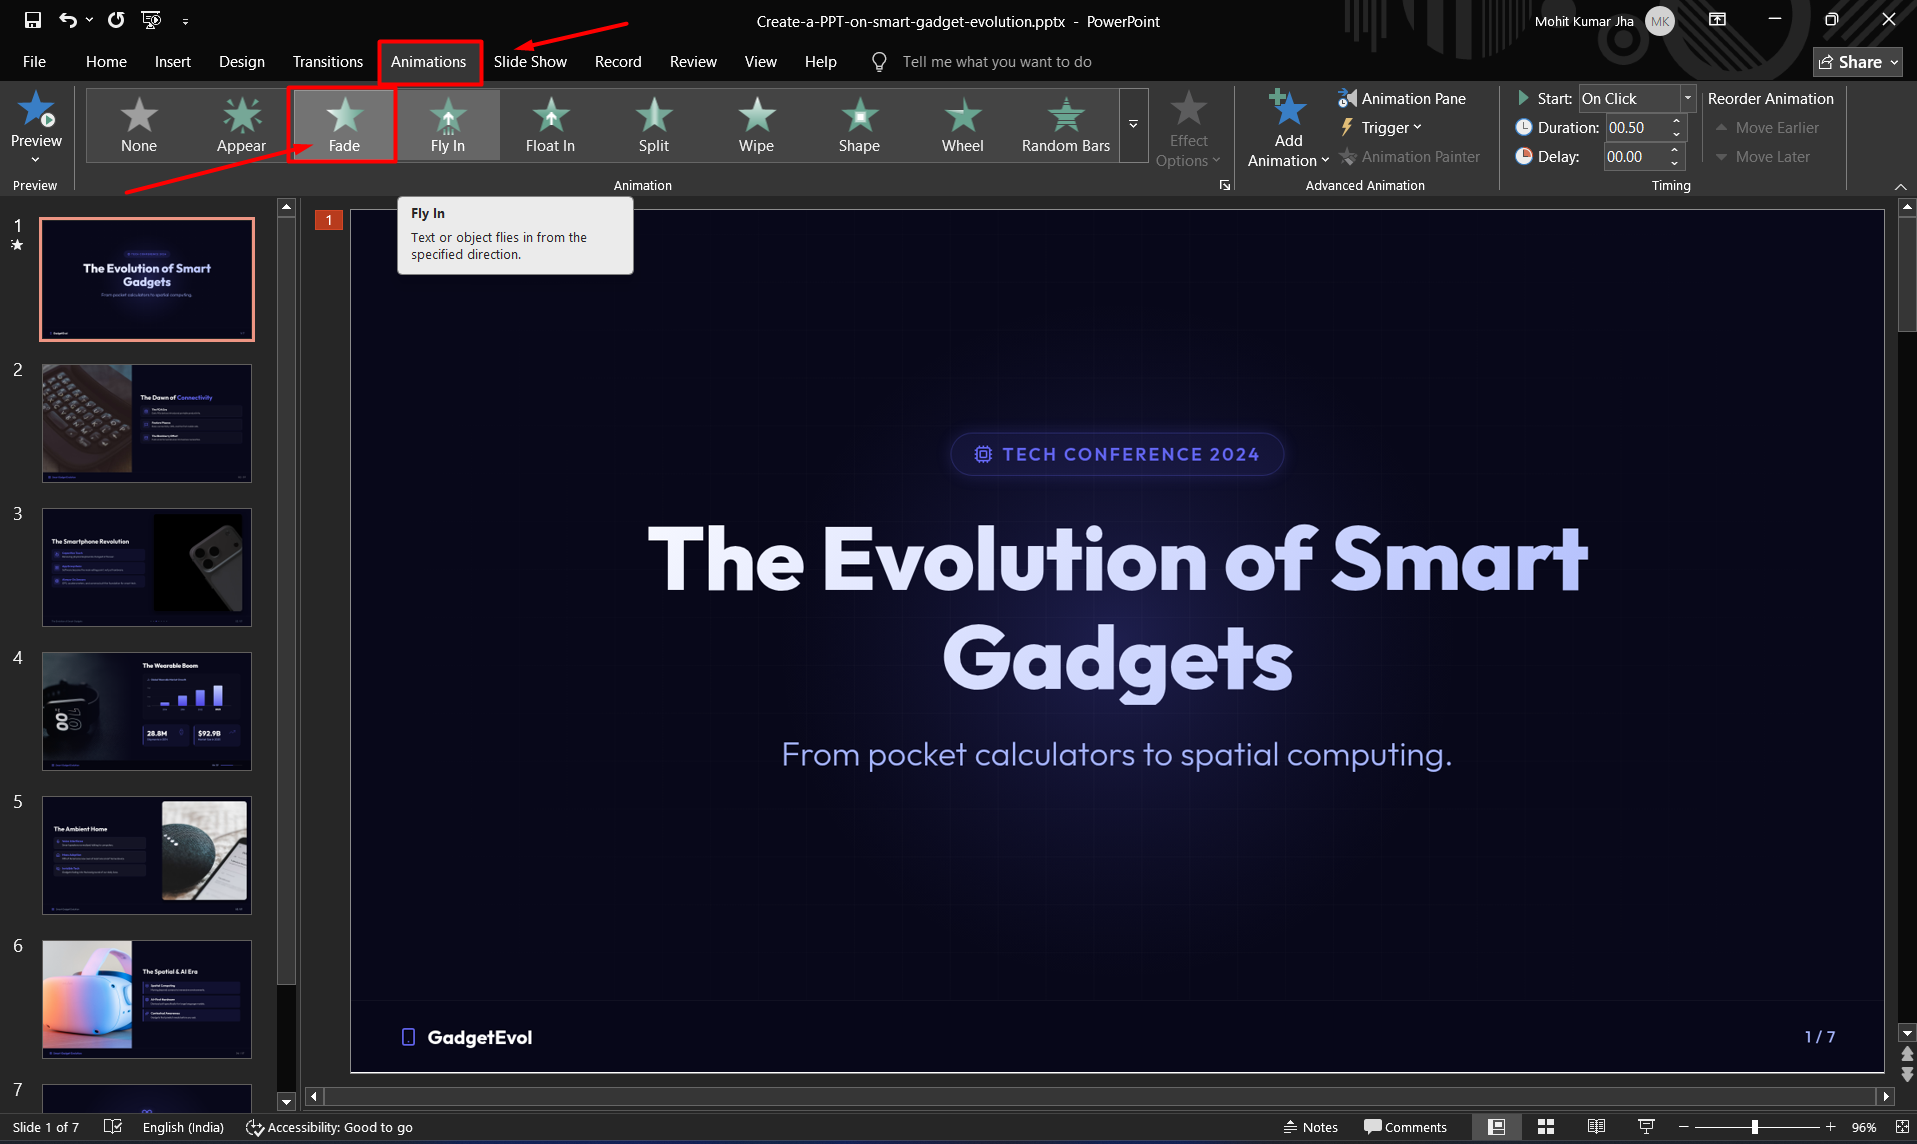Select slide 2 thumbnail The Dawn of Connectivity

147,423
